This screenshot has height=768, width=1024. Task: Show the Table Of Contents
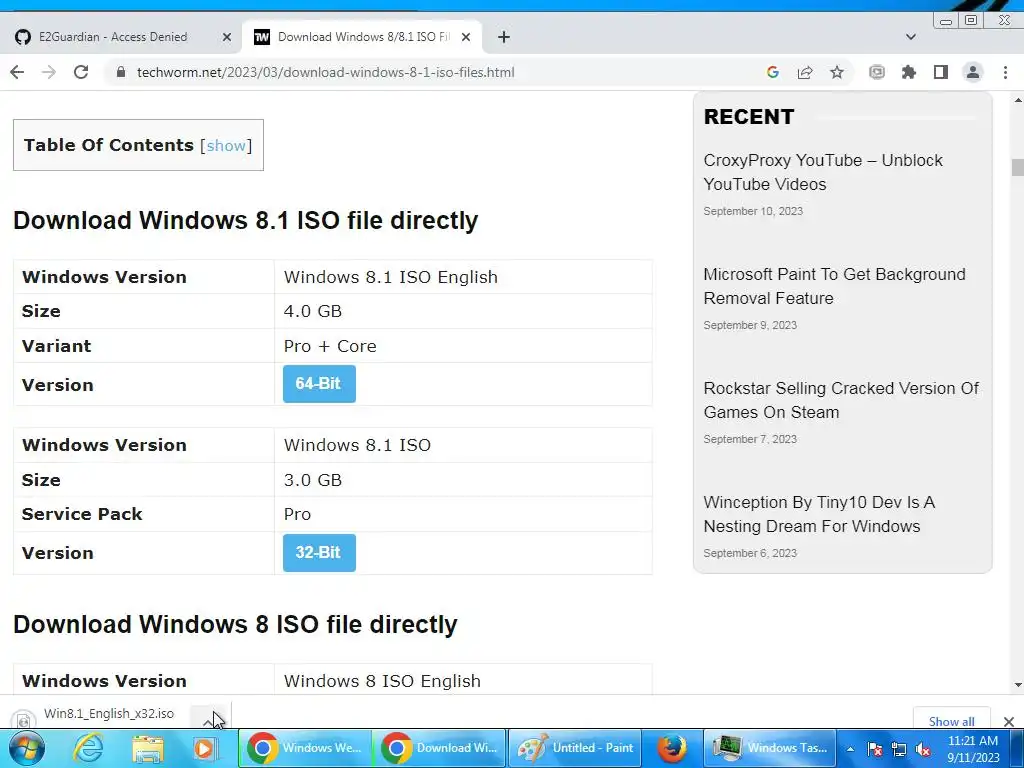(226, 146)
